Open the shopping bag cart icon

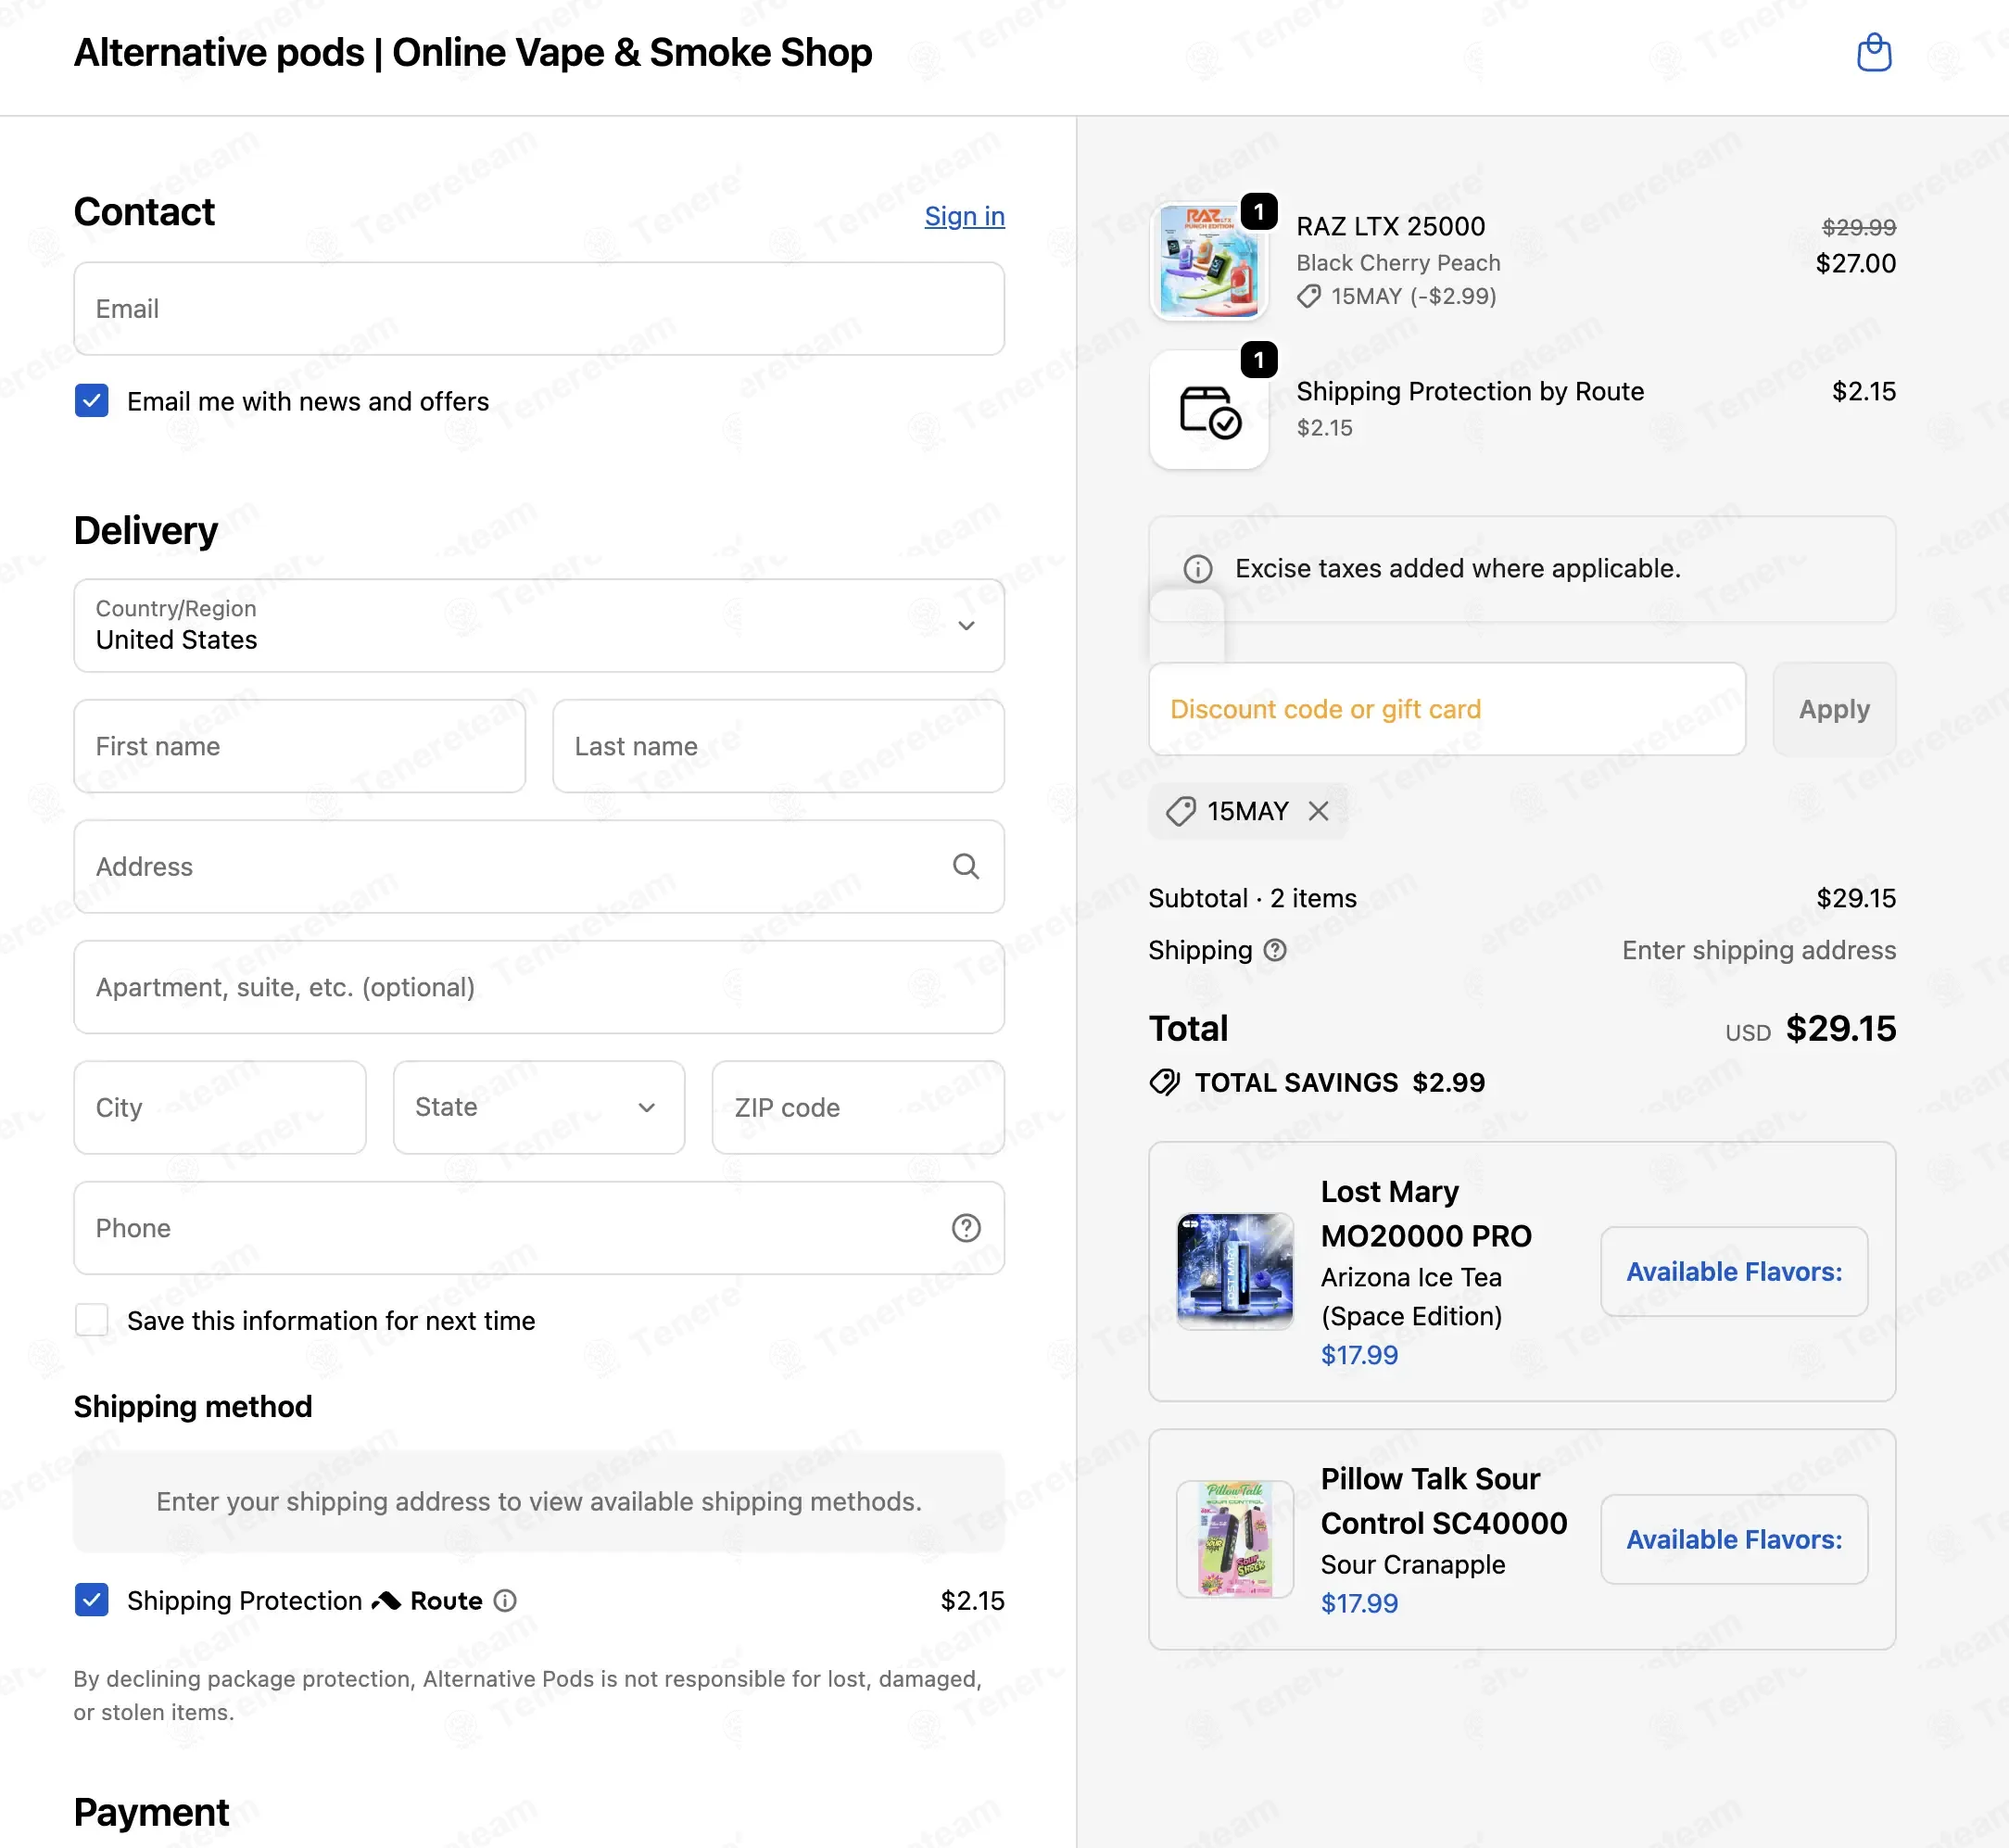coord(1873,53)
